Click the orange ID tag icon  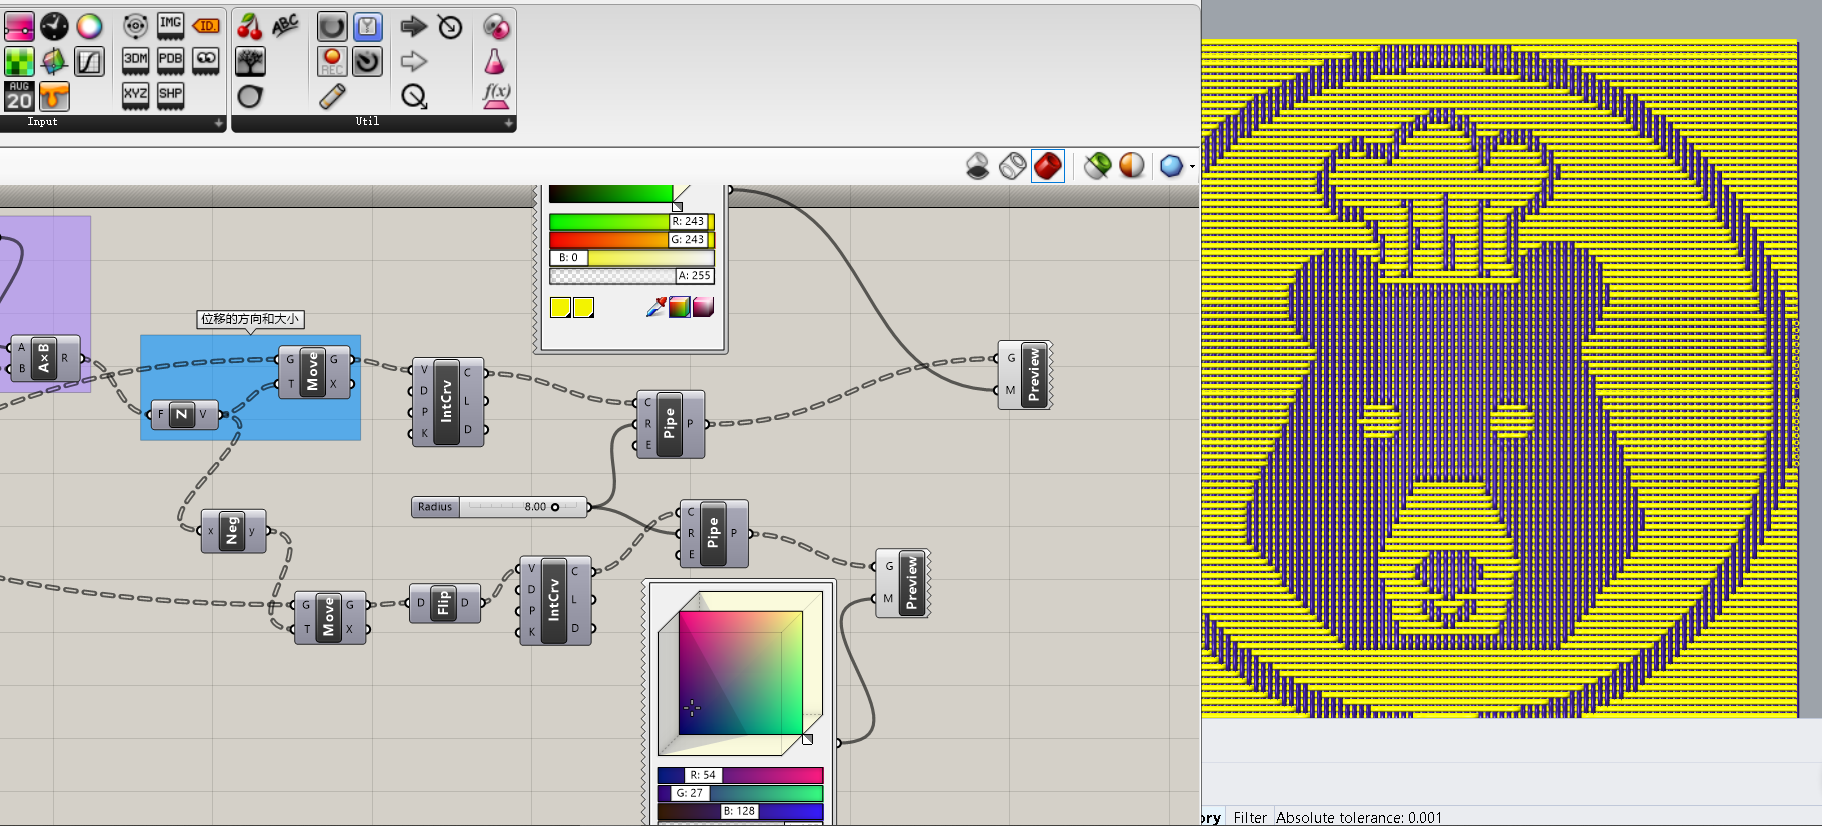[206, 26]
